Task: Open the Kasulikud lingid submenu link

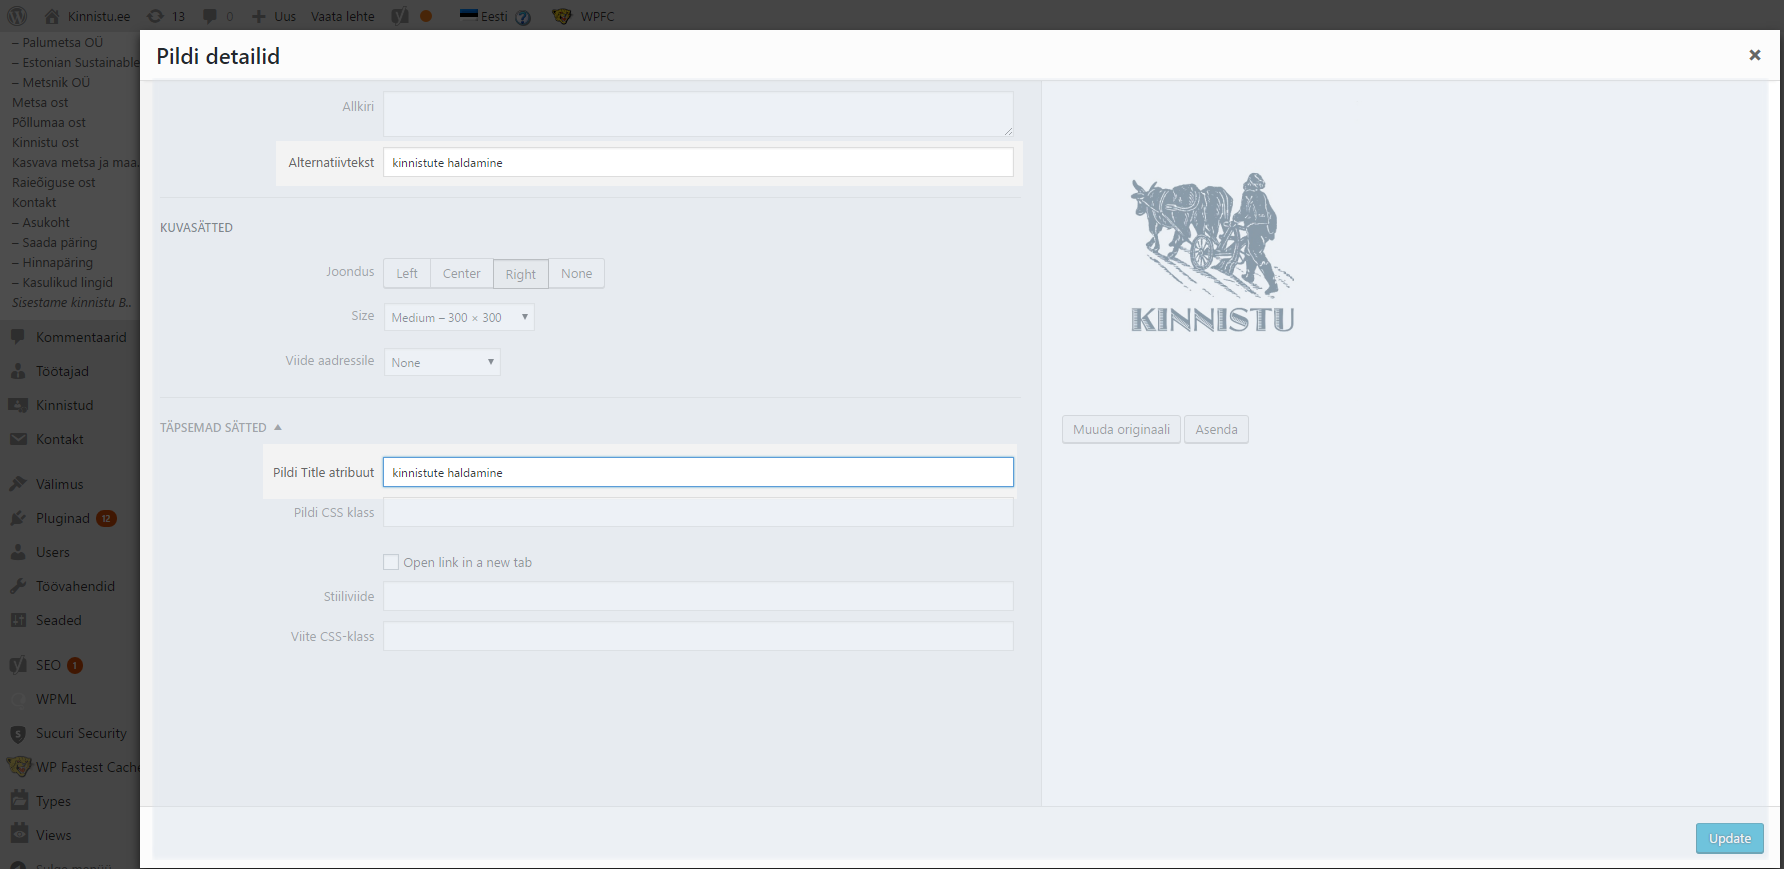Action: tap(62, 282)
